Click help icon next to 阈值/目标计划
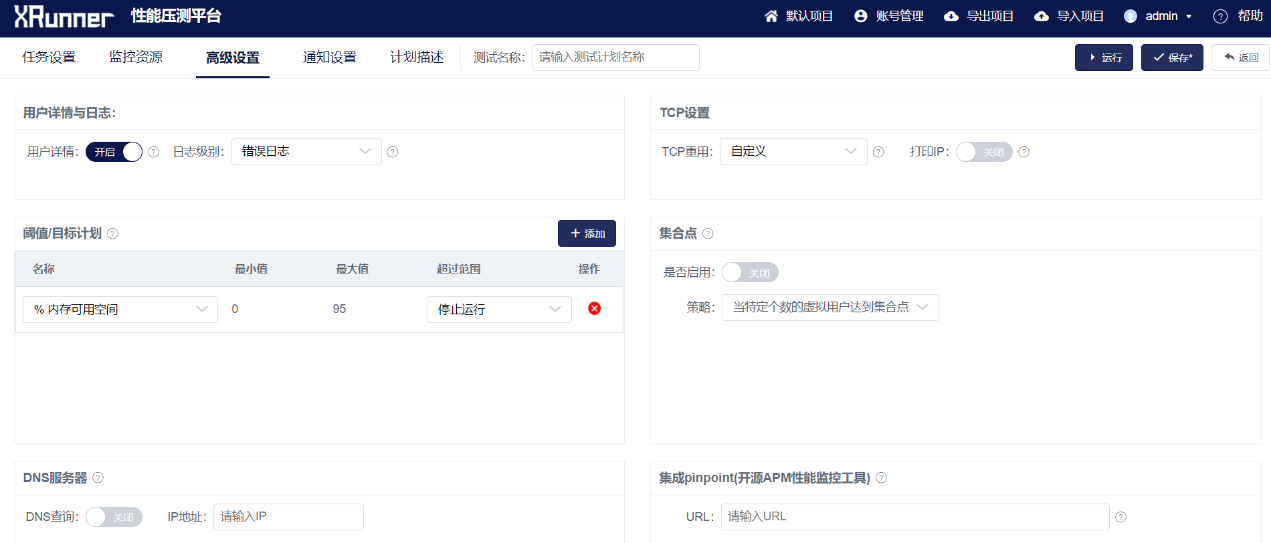Screen dimensions: 1271x543 (x=113, y=234)
